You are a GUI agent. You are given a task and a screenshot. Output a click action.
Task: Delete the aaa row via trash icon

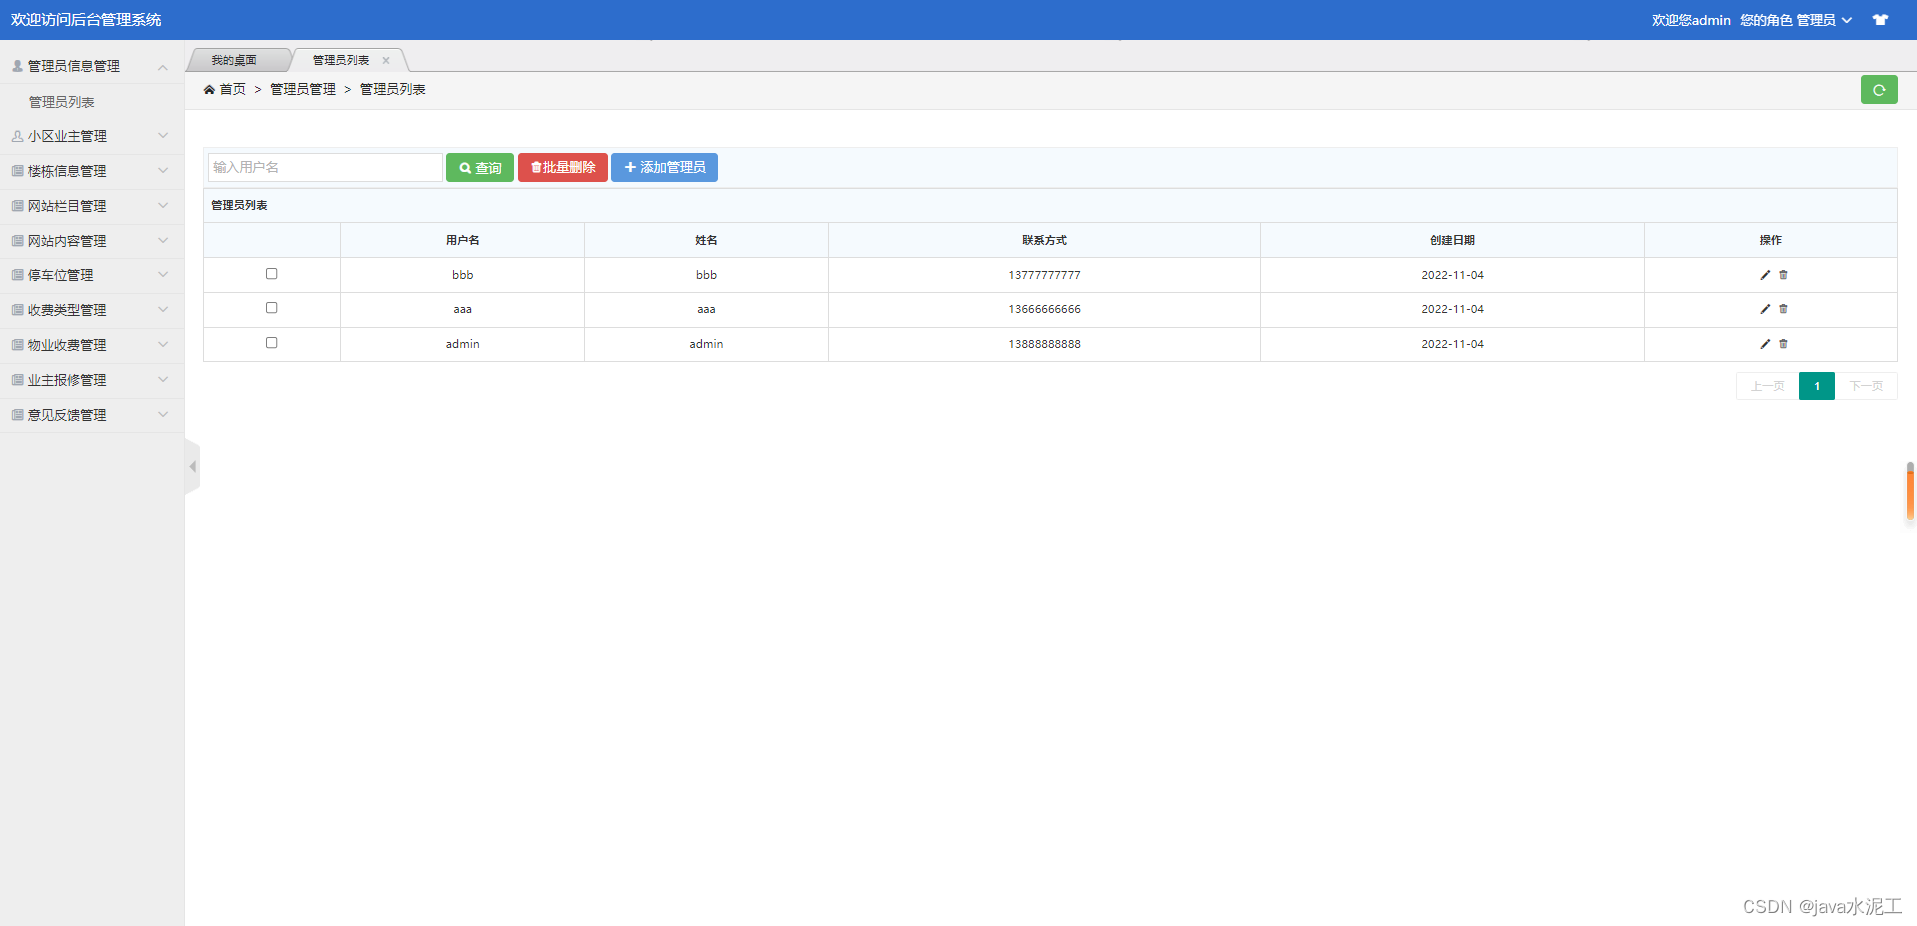(x=1783, y=309)
